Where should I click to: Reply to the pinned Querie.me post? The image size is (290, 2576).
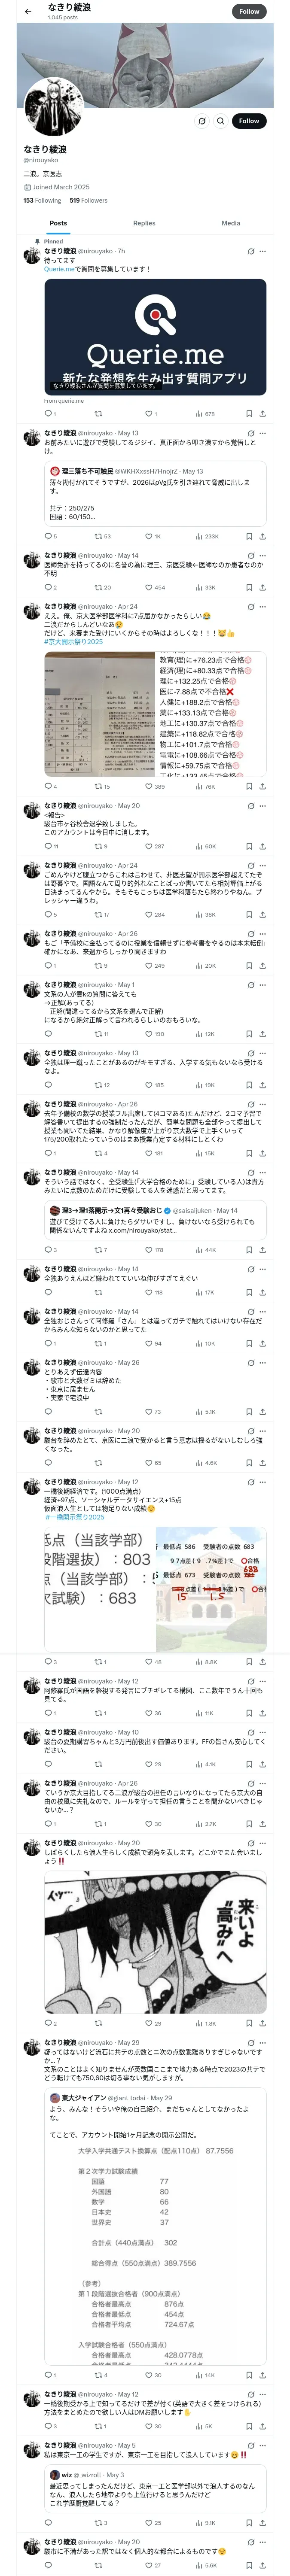48,413
